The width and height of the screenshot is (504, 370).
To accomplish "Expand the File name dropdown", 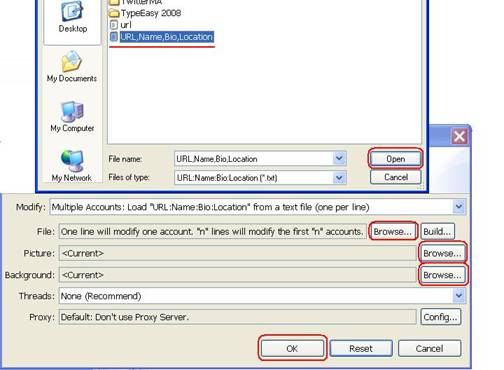I will coord(339,158).
